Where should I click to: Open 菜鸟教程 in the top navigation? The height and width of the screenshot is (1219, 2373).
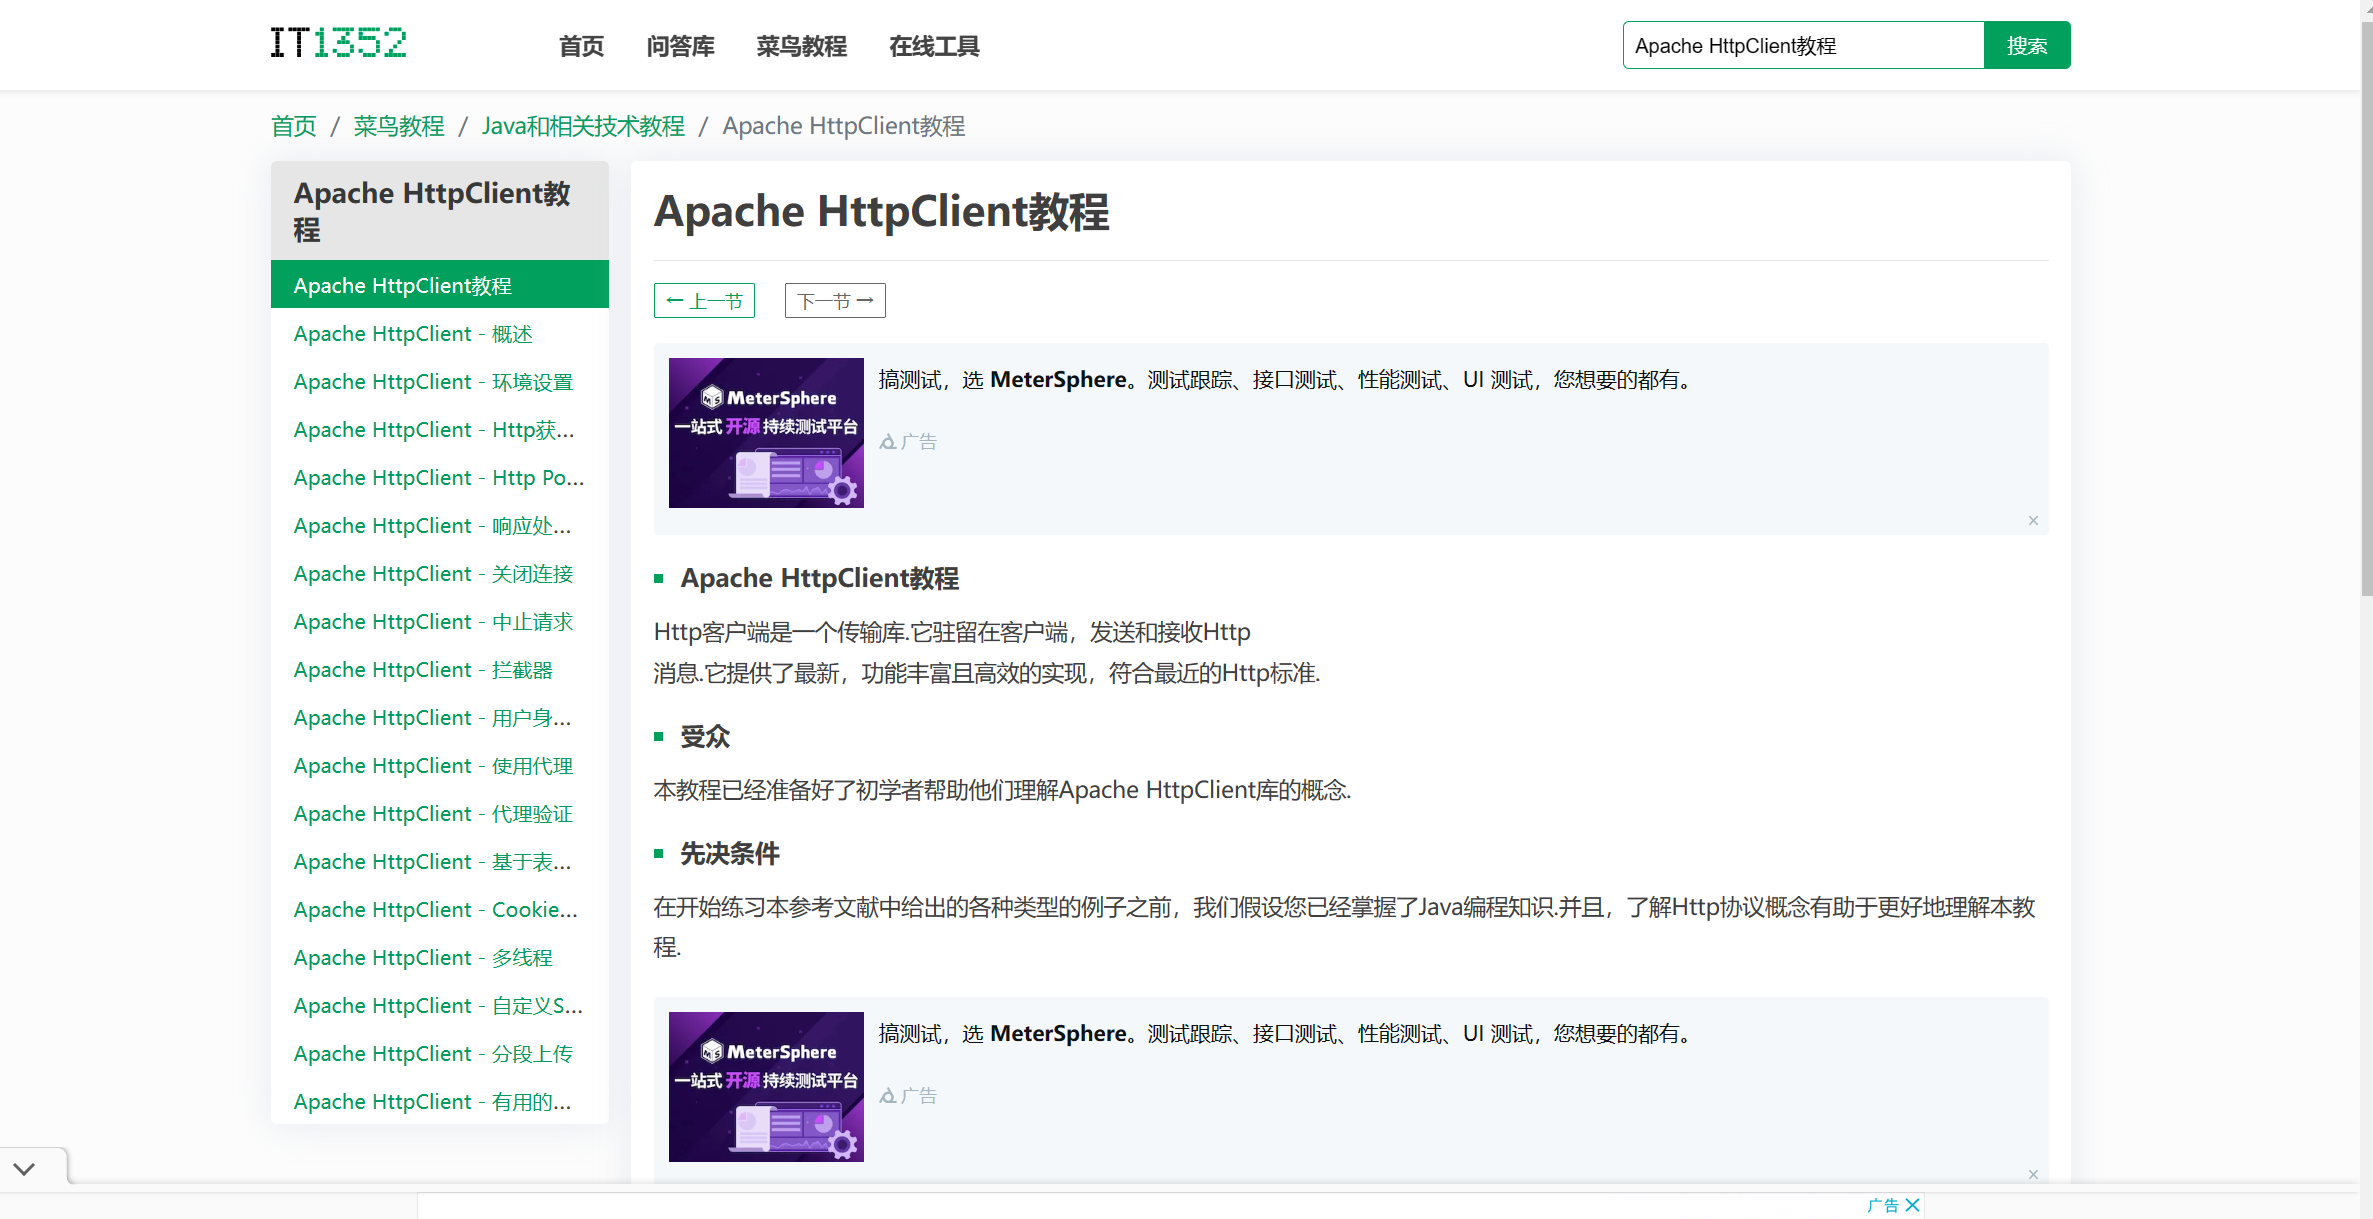[802, 46]
